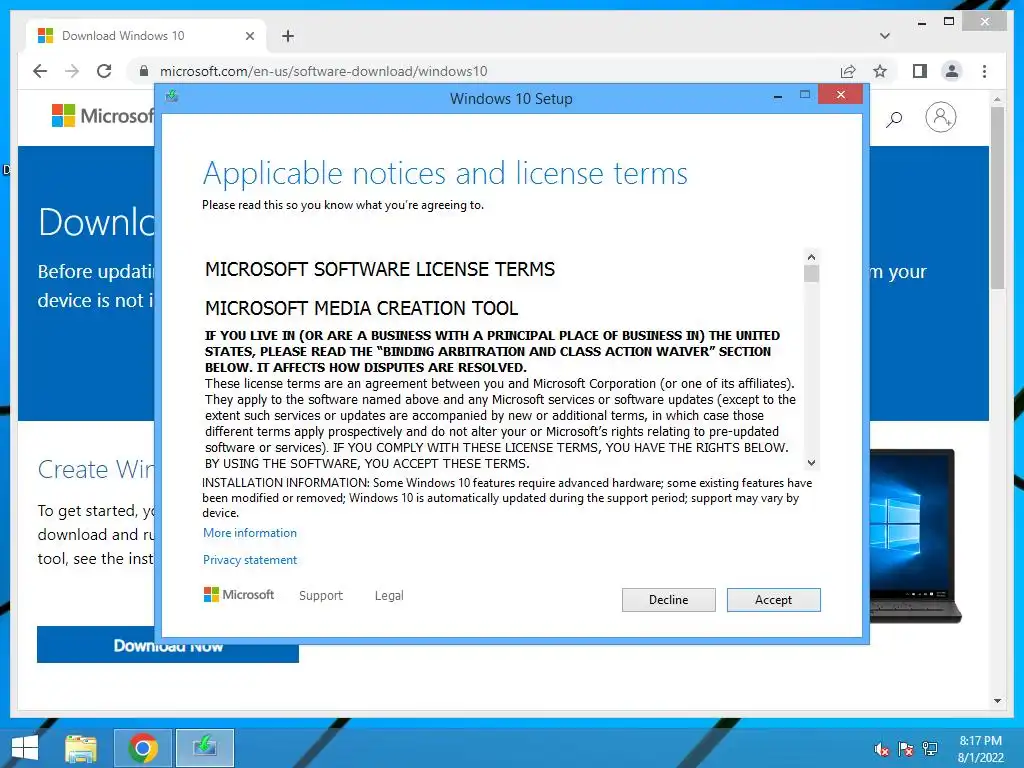Screen dimensions: 1024x768
Task: Open the Legal link in setup
Action: coord(389,596)
